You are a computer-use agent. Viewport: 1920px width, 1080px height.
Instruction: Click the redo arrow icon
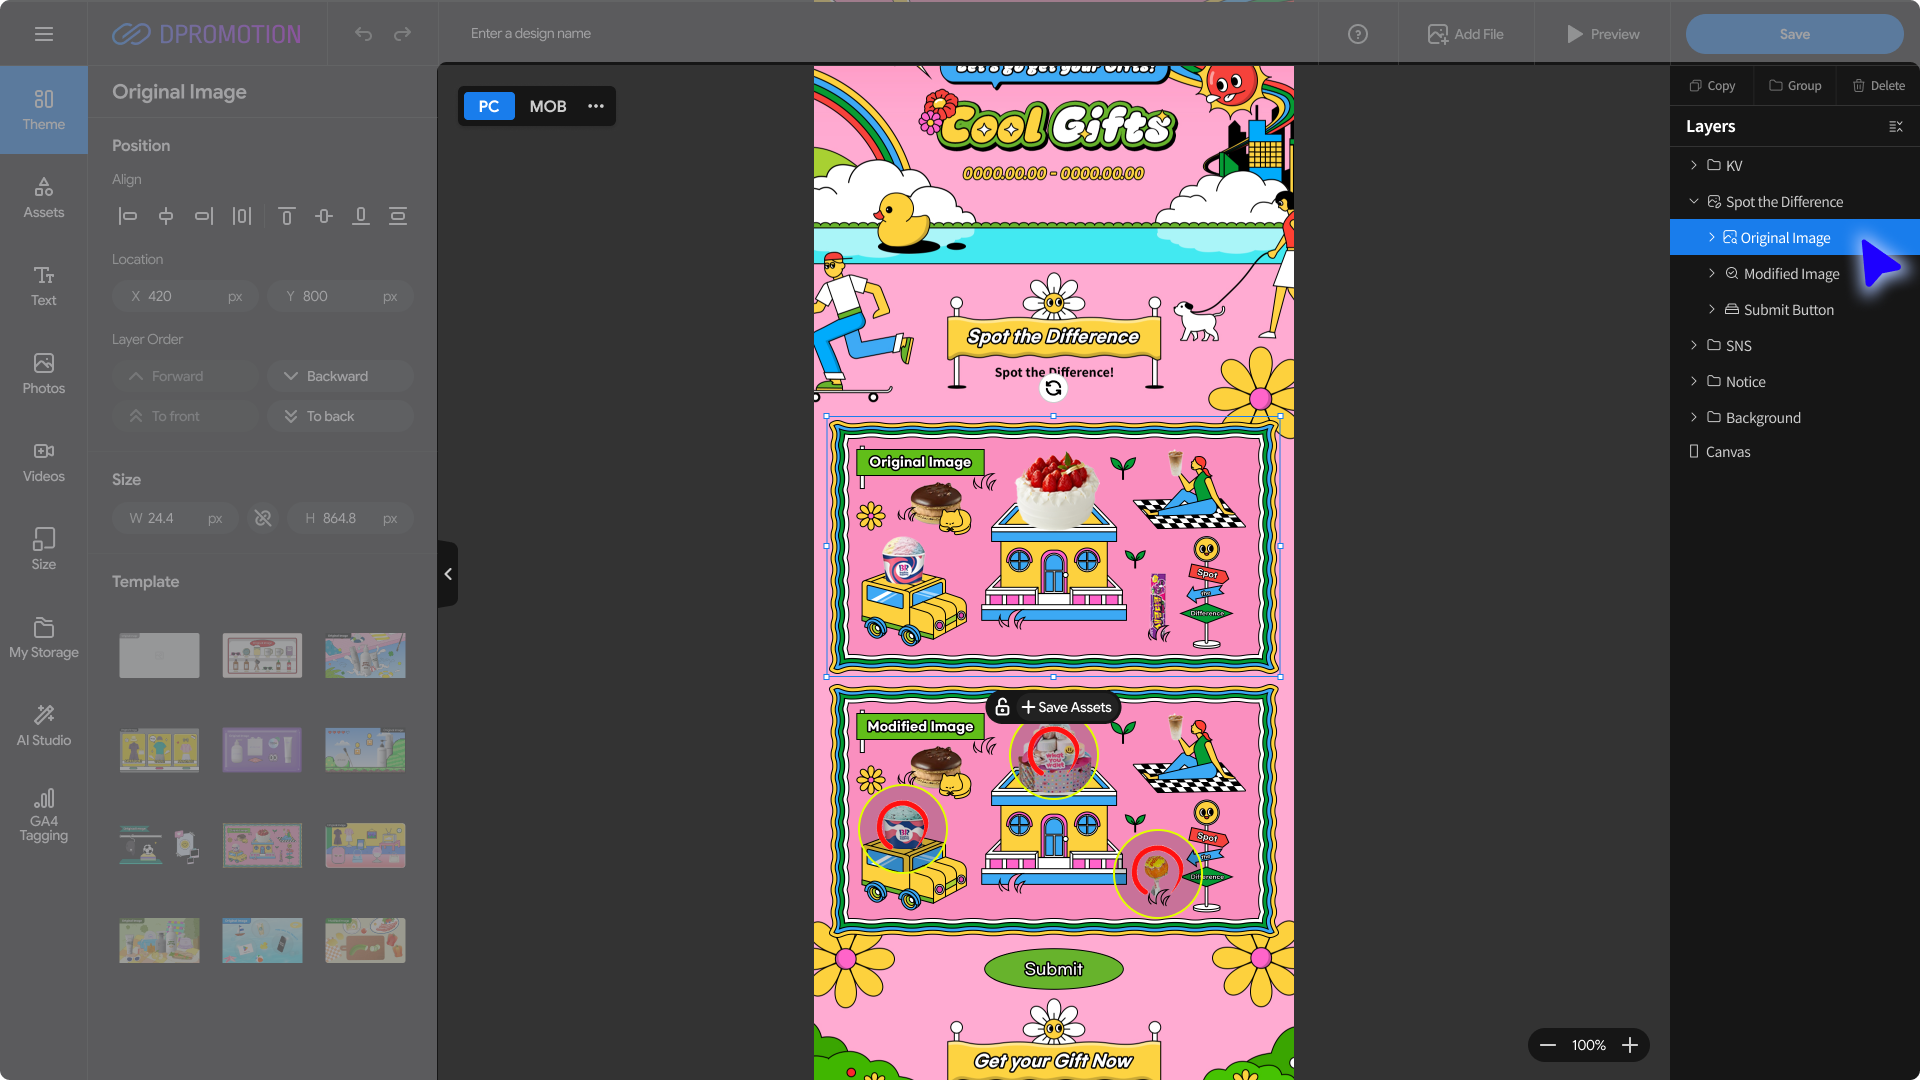point(402,34)
